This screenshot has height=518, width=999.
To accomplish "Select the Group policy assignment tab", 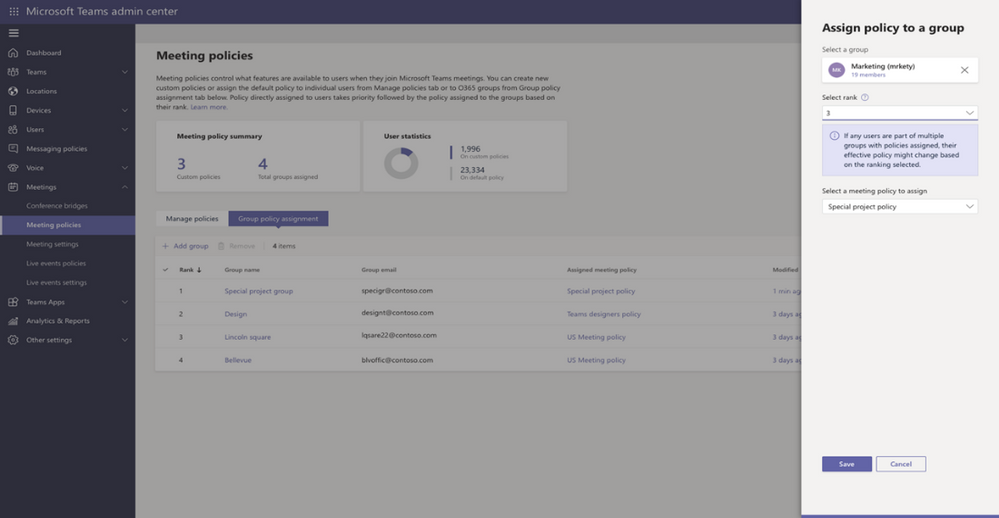I will [x=278, y=219].
